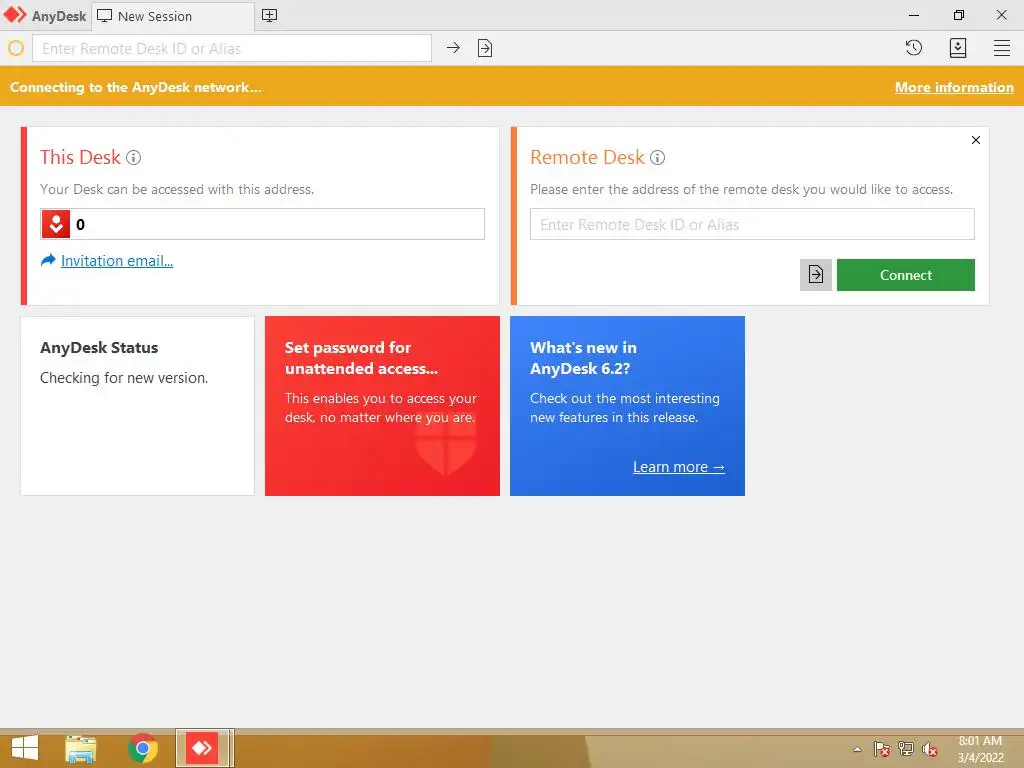Click the connect arrow beside the address bar
This screenshot has width=1024, height=768.
coord(453,48)
